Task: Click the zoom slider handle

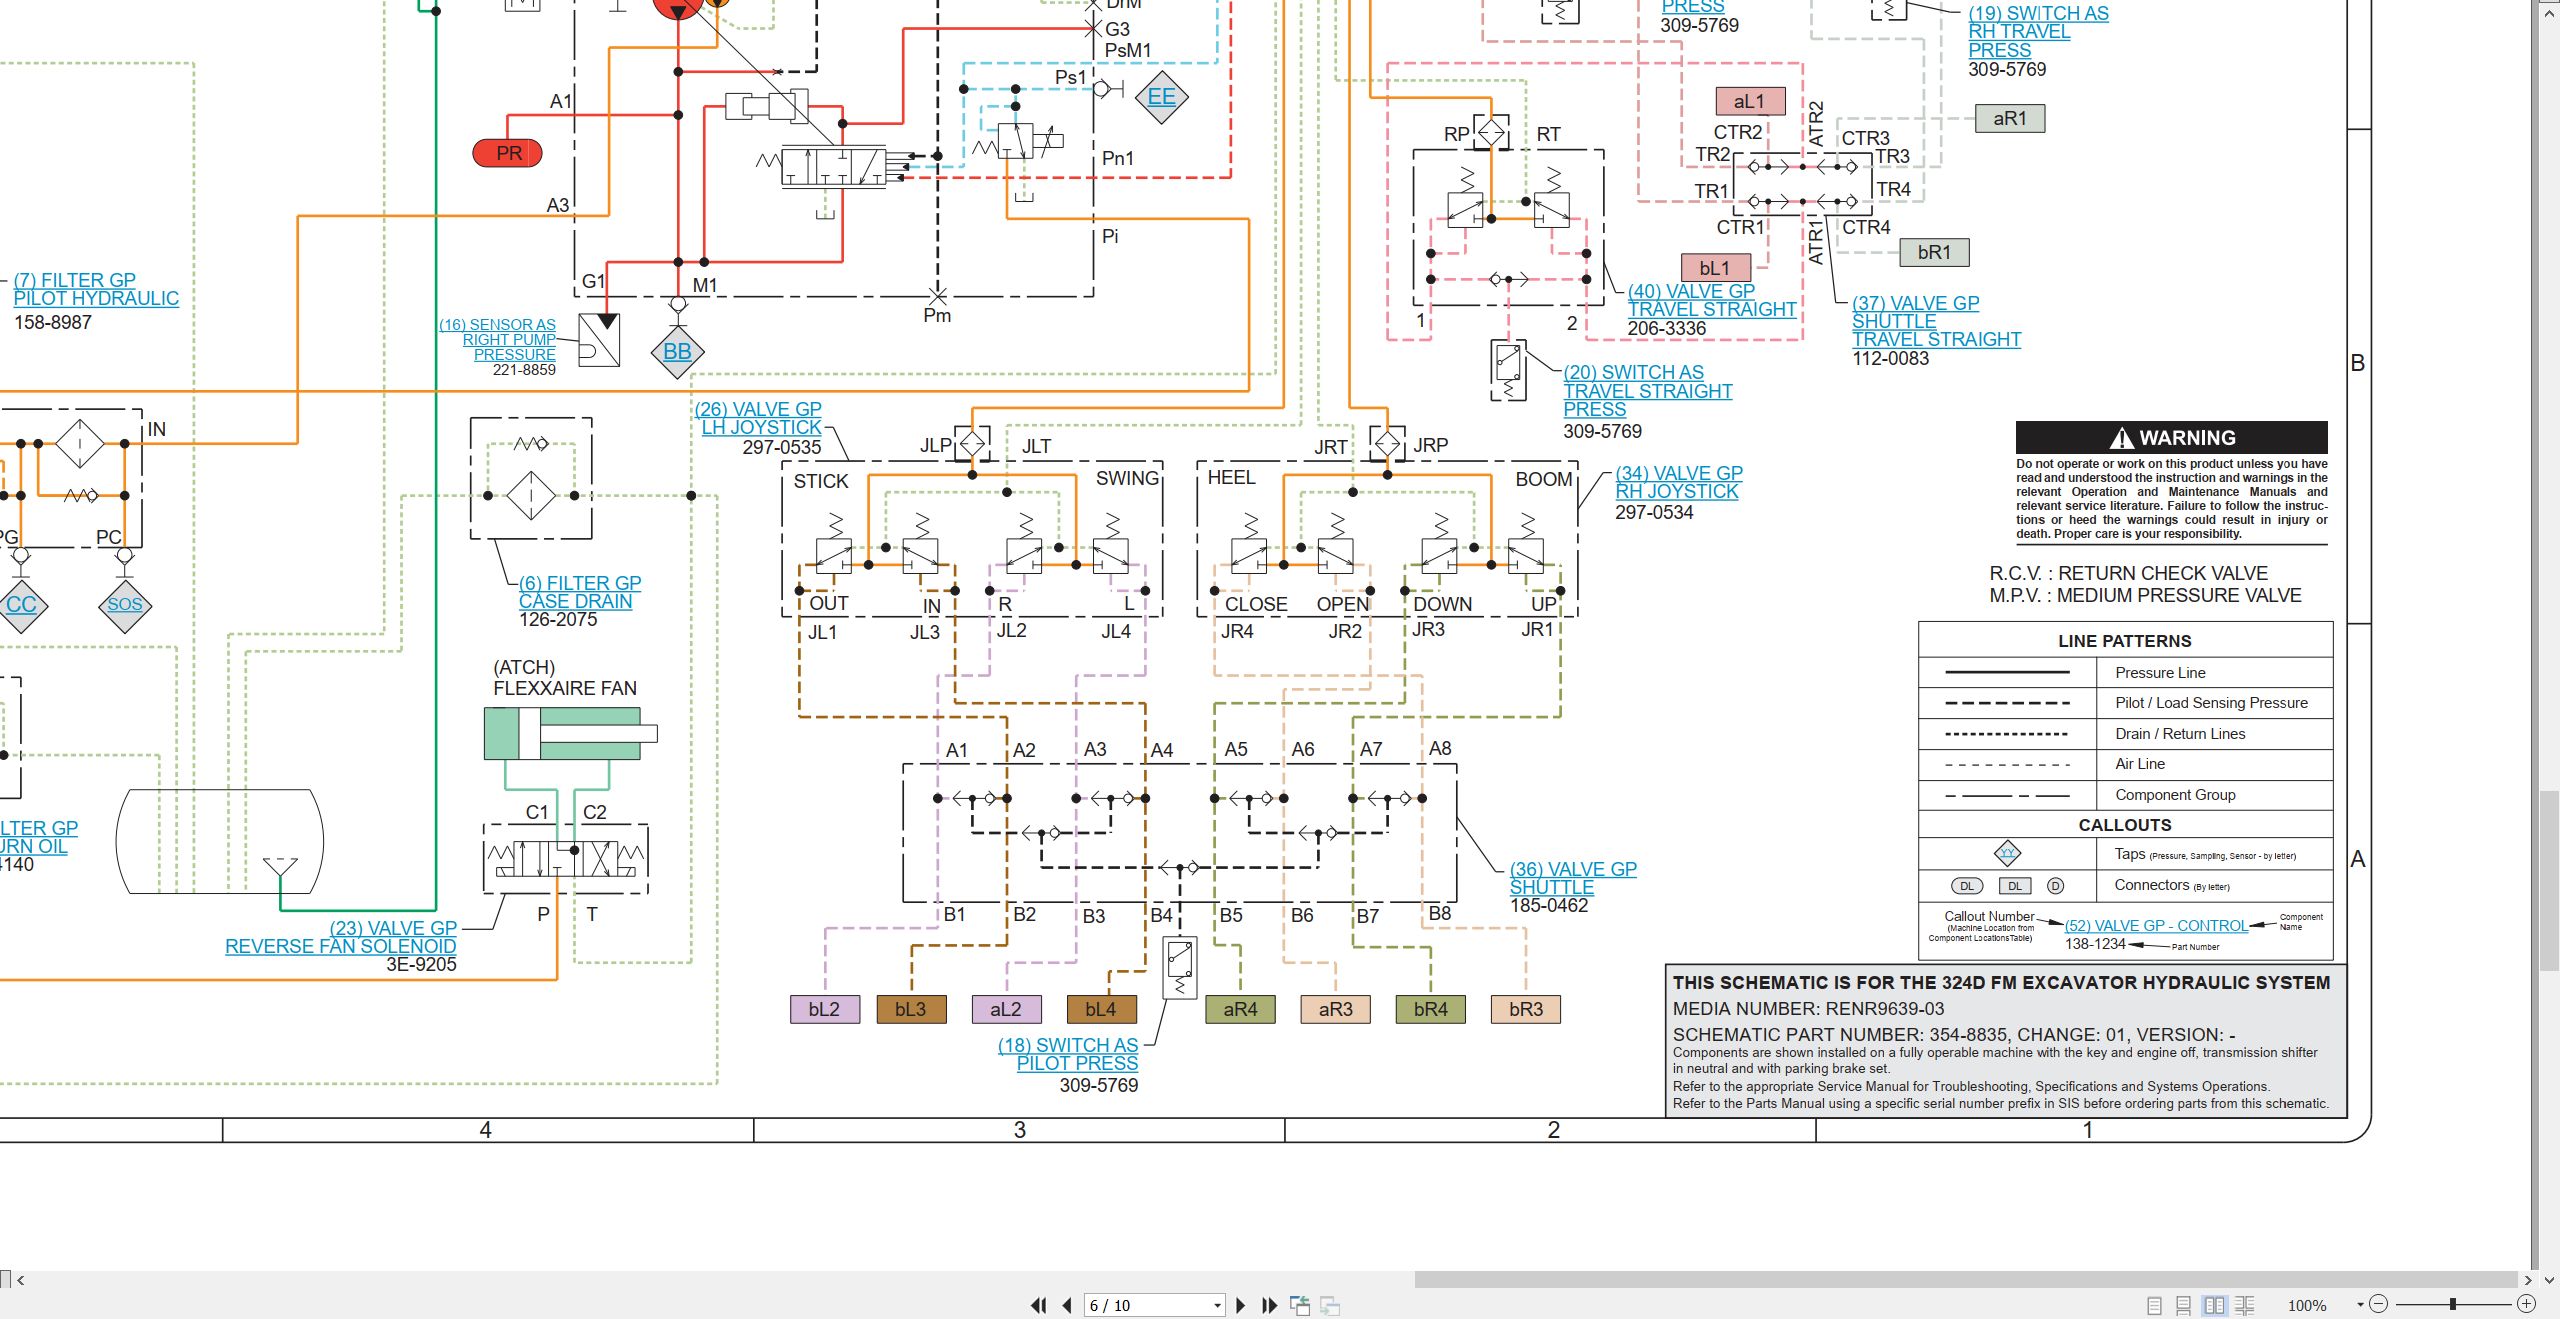Action: click(2452, 1304)
